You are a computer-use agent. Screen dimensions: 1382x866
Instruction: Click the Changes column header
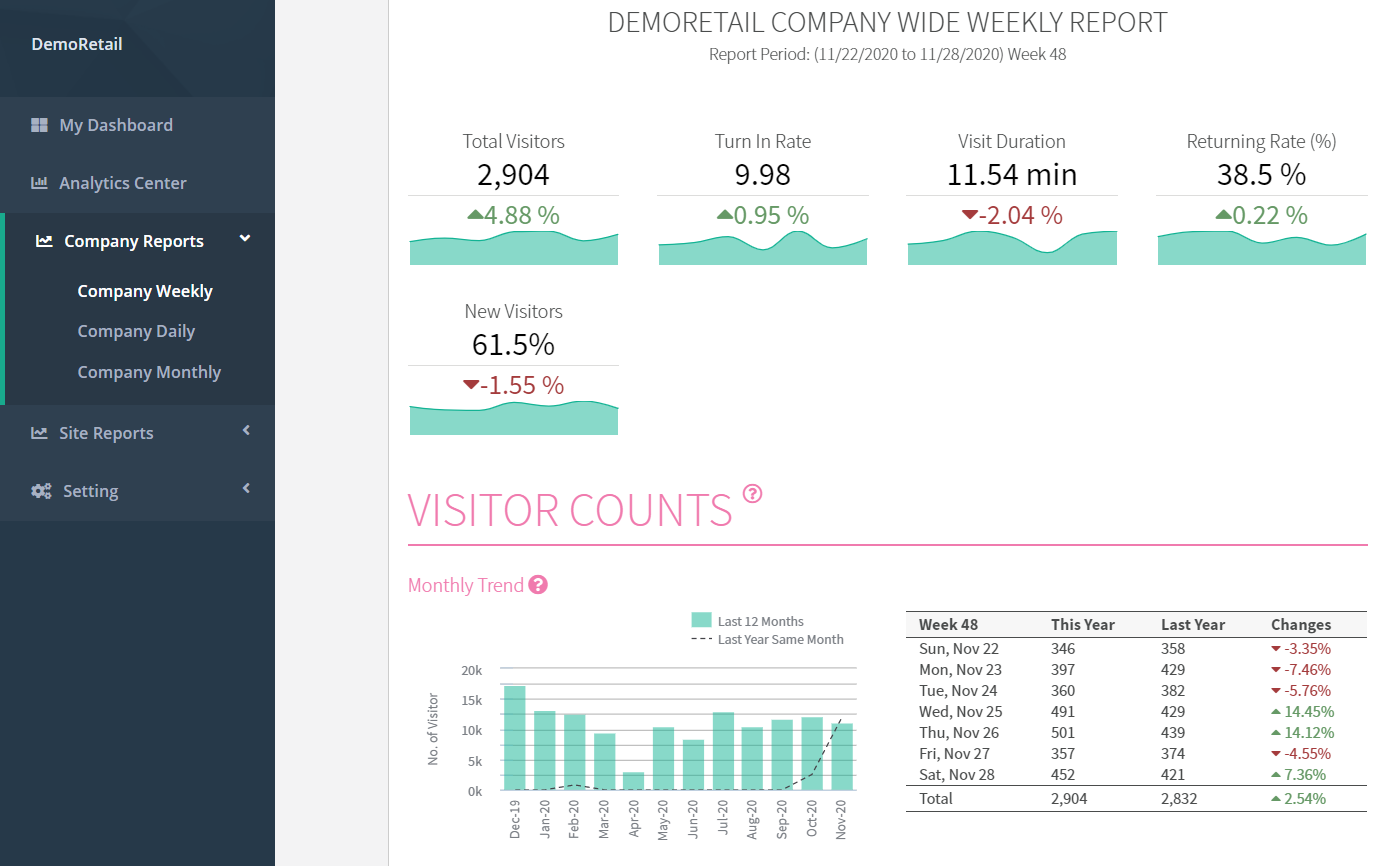tap(1301, 624)
